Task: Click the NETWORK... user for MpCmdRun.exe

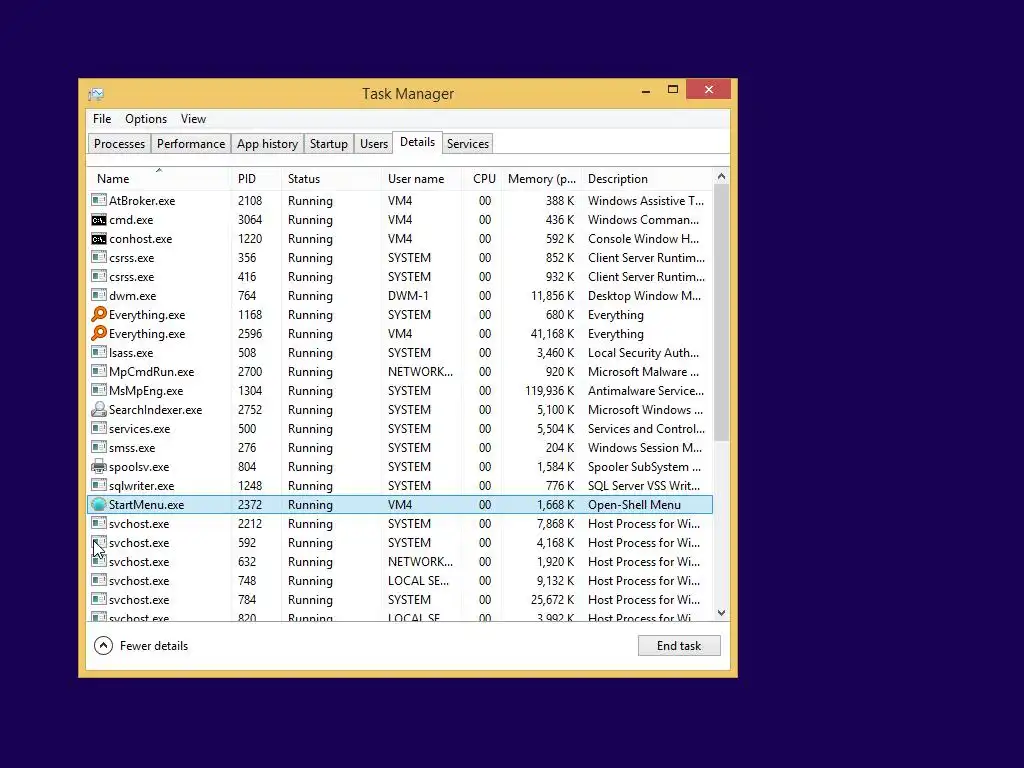Action: coord(420,372)
